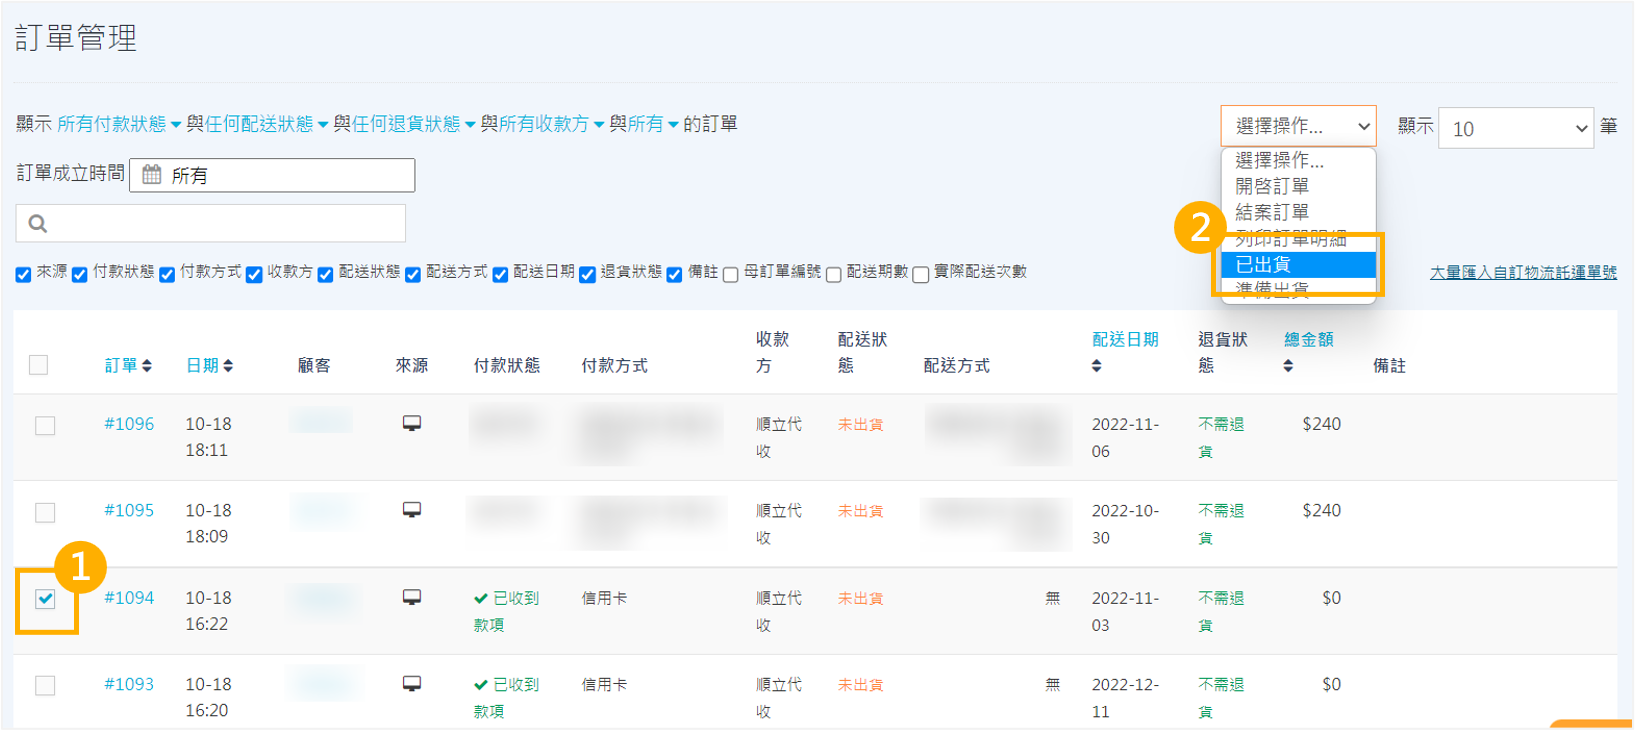Select the checkbox for order #1096
Image resolution: width=1635 pixels, height=730 pixels.
(45, 426)
